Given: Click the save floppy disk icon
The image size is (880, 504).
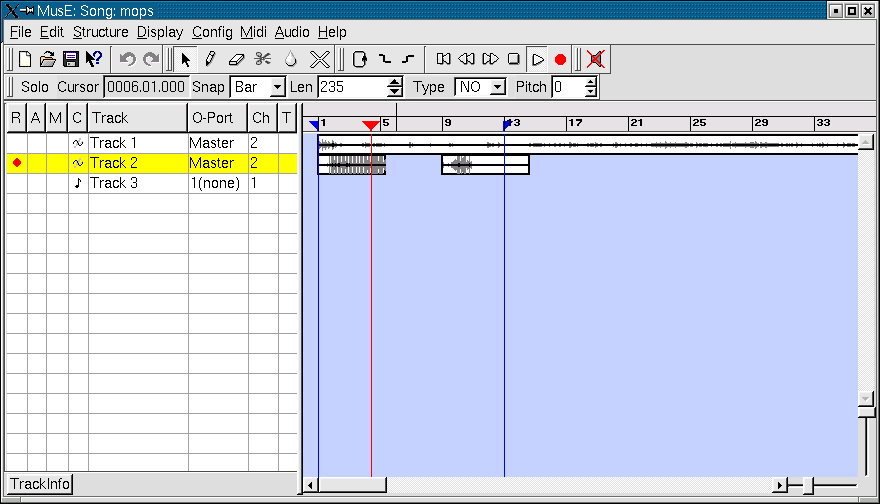Looking at the screenshot, I should tap(70, 59).
